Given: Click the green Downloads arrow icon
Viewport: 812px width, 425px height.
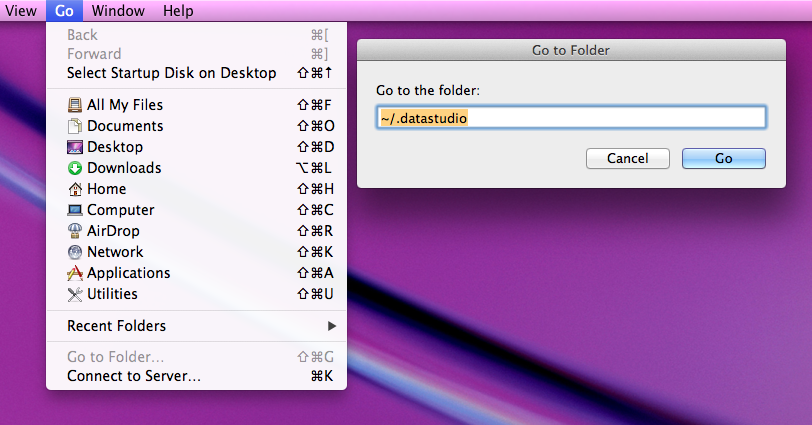Looking at the screenshot, I should [x=75, y=168].
